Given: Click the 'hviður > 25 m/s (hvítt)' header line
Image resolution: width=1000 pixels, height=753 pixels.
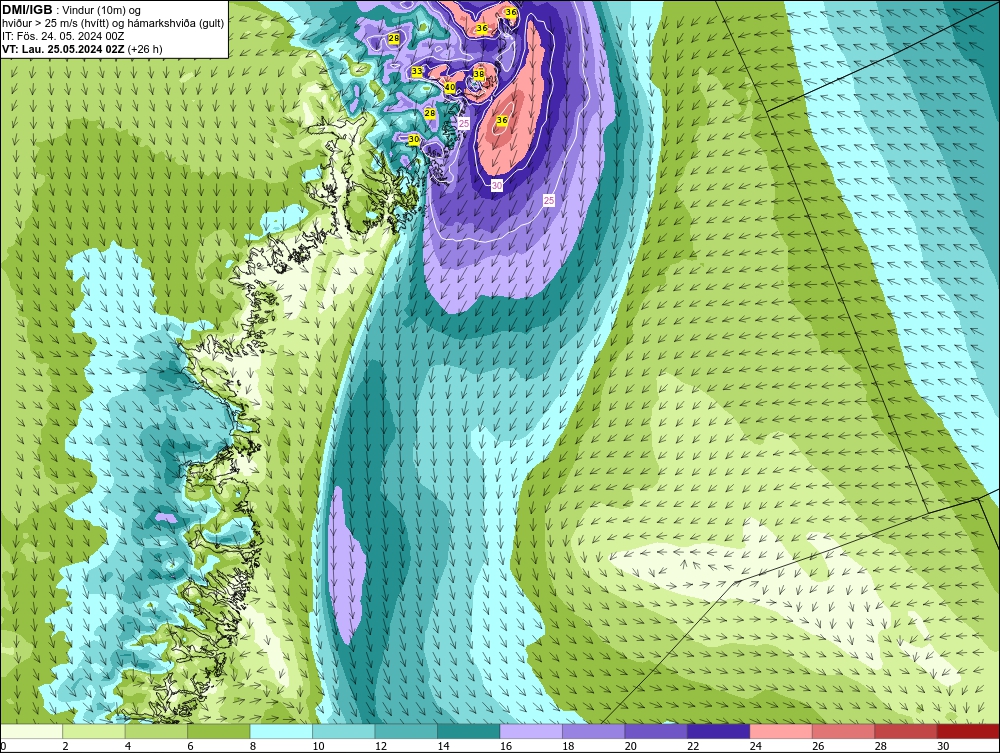Looking at the screenshot, I should 113,24.
